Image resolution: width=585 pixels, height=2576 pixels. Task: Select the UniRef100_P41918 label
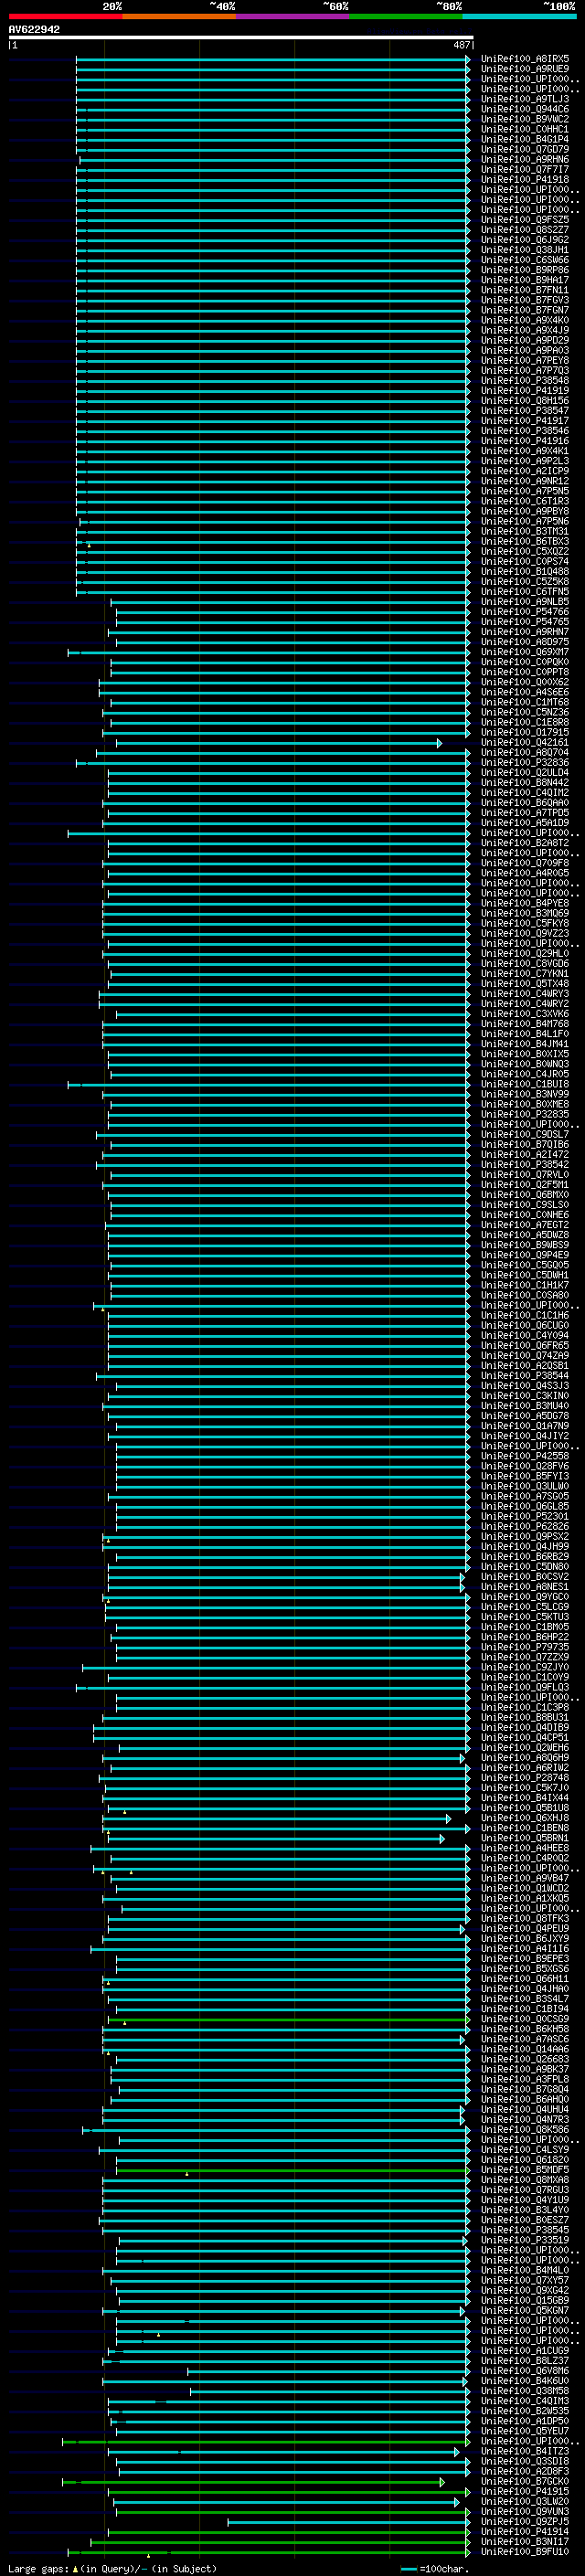(525, 179)
